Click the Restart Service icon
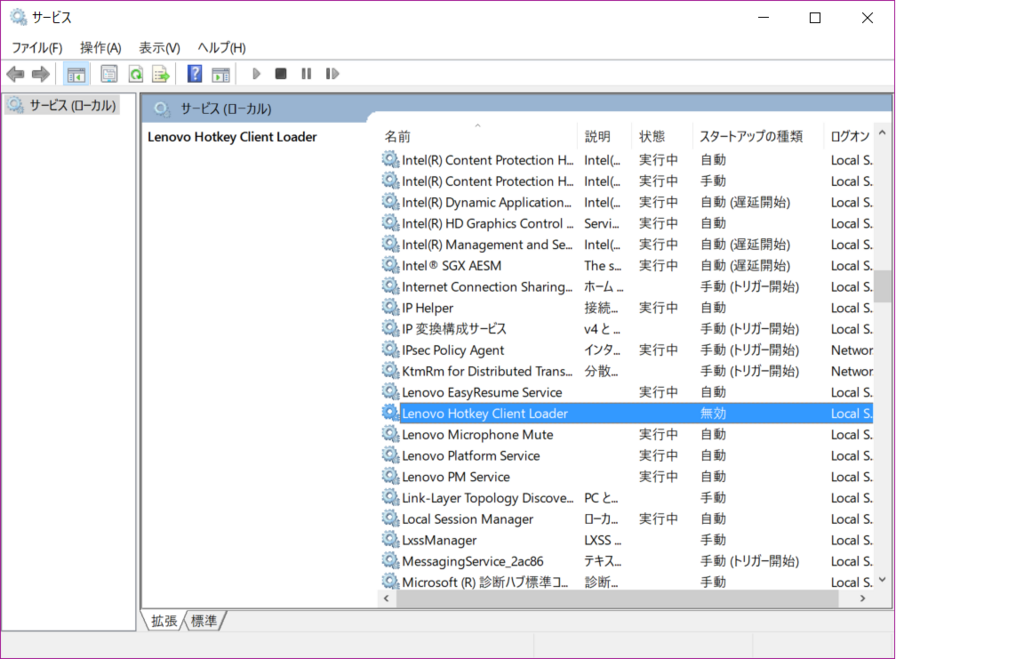 pyautogui.click(x=332, y=74)
